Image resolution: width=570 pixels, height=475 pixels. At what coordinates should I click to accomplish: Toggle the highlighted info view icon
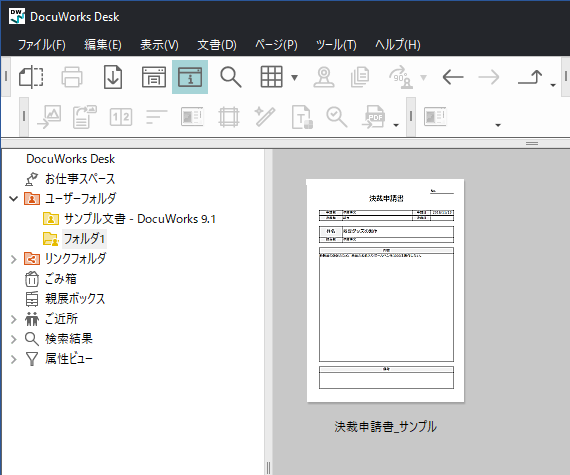(190, 77)
